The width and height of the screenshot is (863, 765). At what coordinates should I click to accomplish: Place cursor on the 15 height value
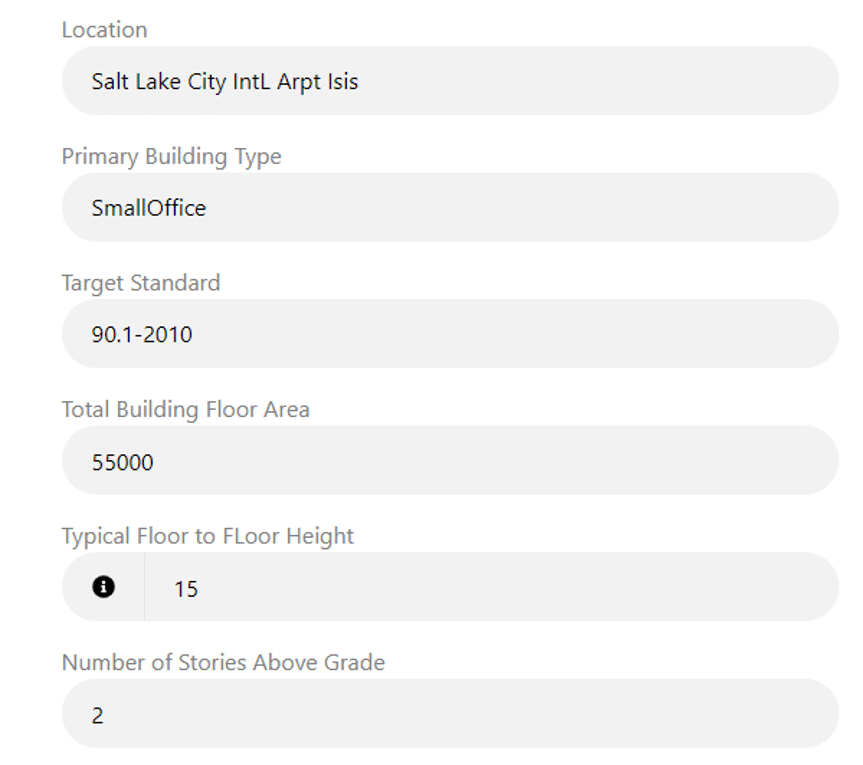coord(186,589)
